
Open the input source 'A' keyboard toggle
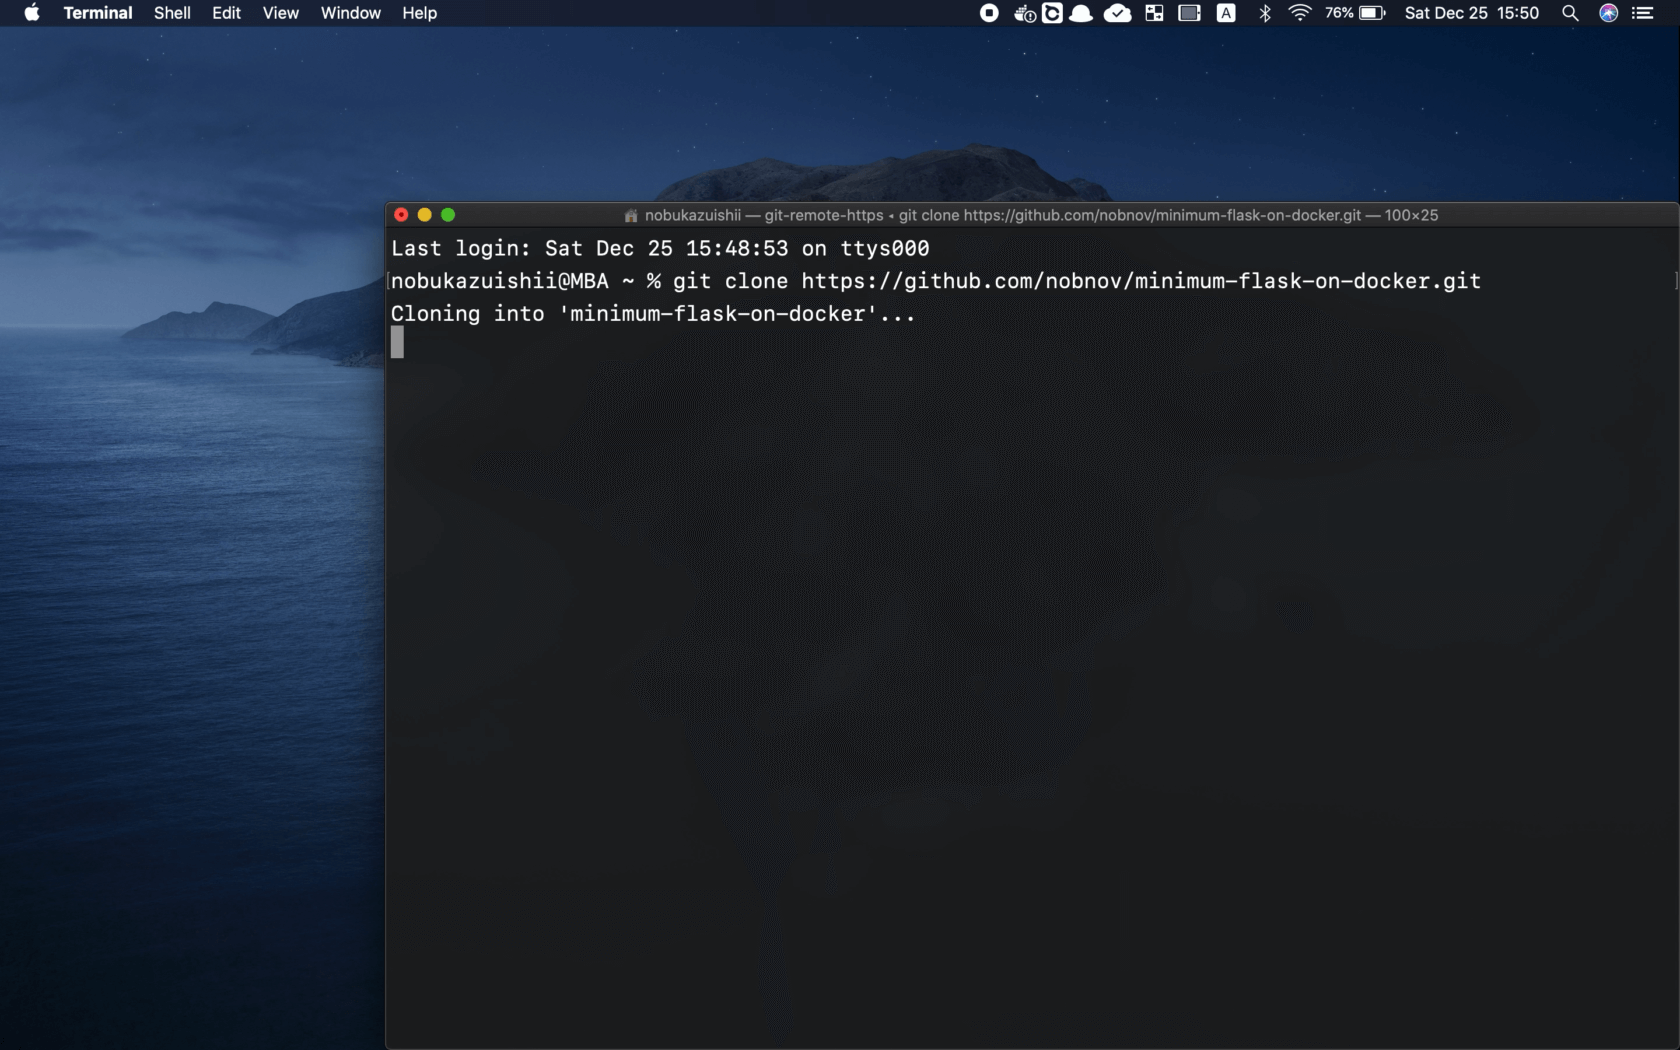click(x=1226, y=13)
